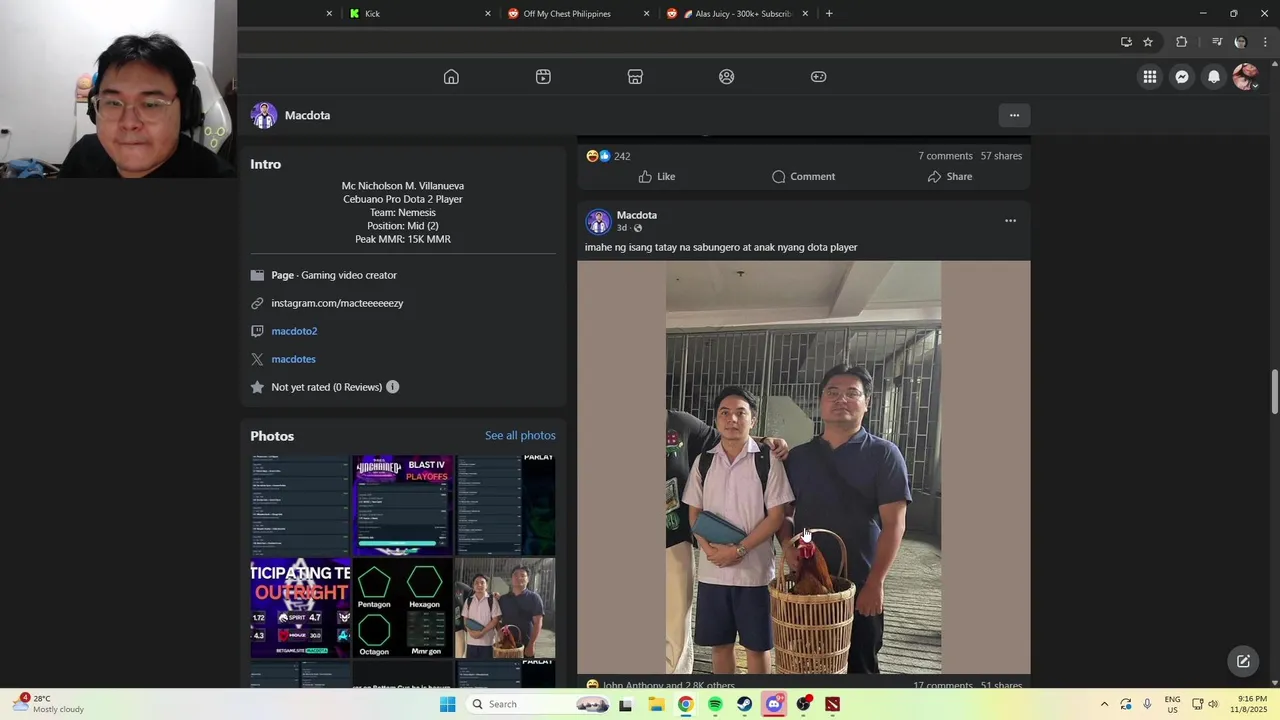Click the page vertical scrollbar thumb
The image size is (1280, 720).
pyautogui.click(x=1274, y=391)
